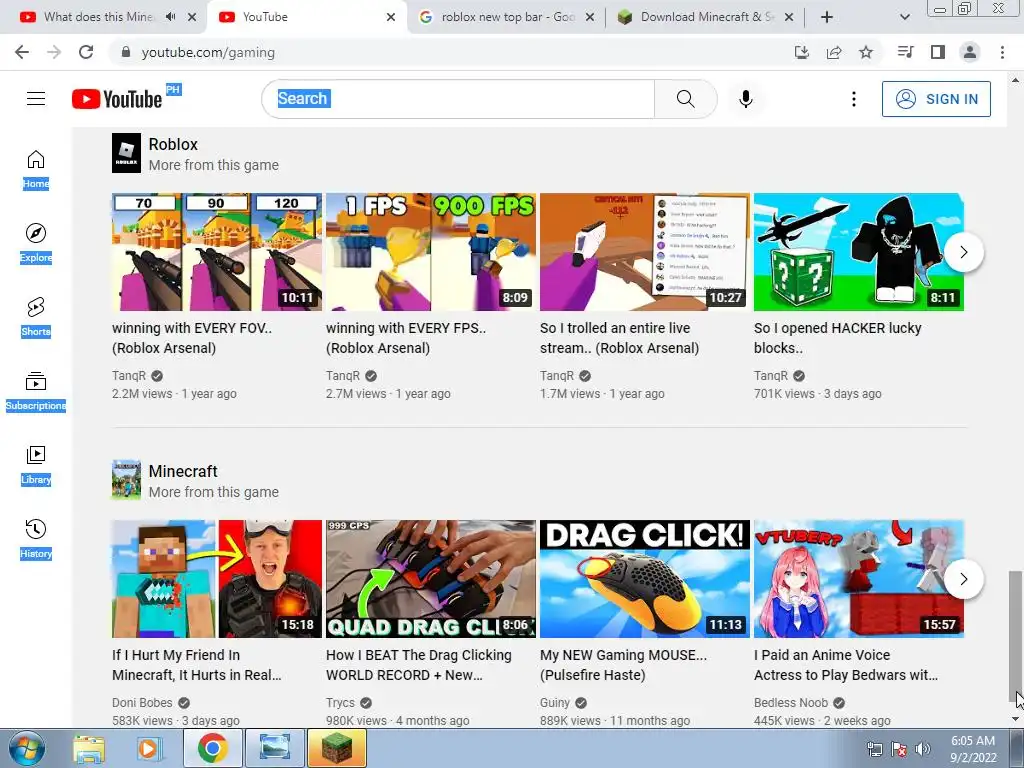Bookmark this page with the star icon
This screenshot has height=768, width=1024.
(x=866, y=52)
